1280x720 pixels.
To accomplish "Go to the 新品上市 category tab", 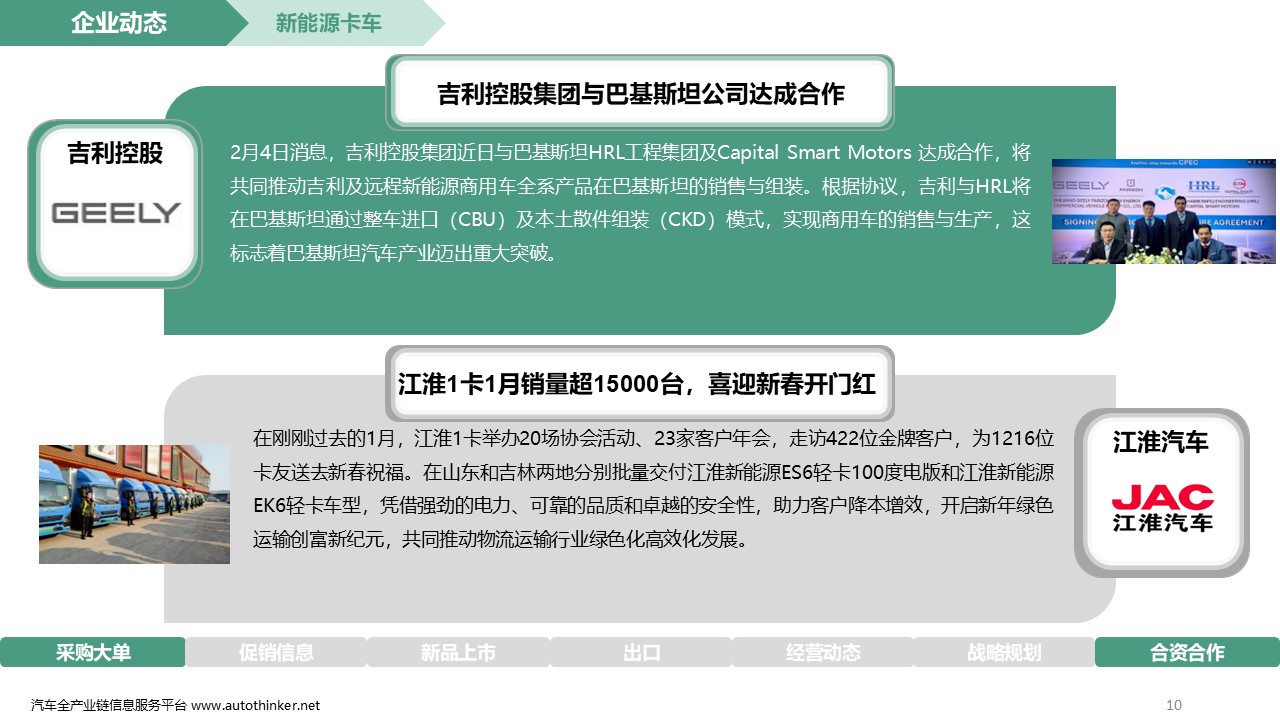I will click(x=458, y=652).
